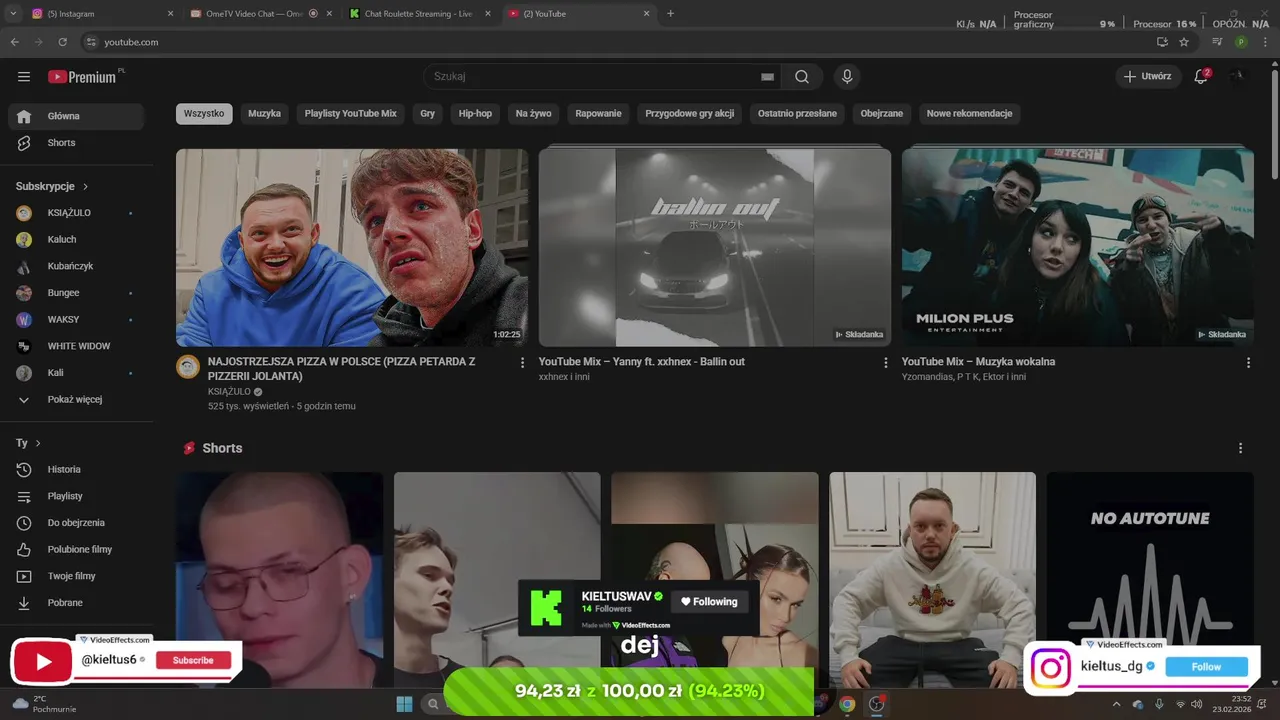The height and width of the screenshot is (720, 1280).
Task: Open OBS Studio from the taskbar
Action: tap(876, 704)
